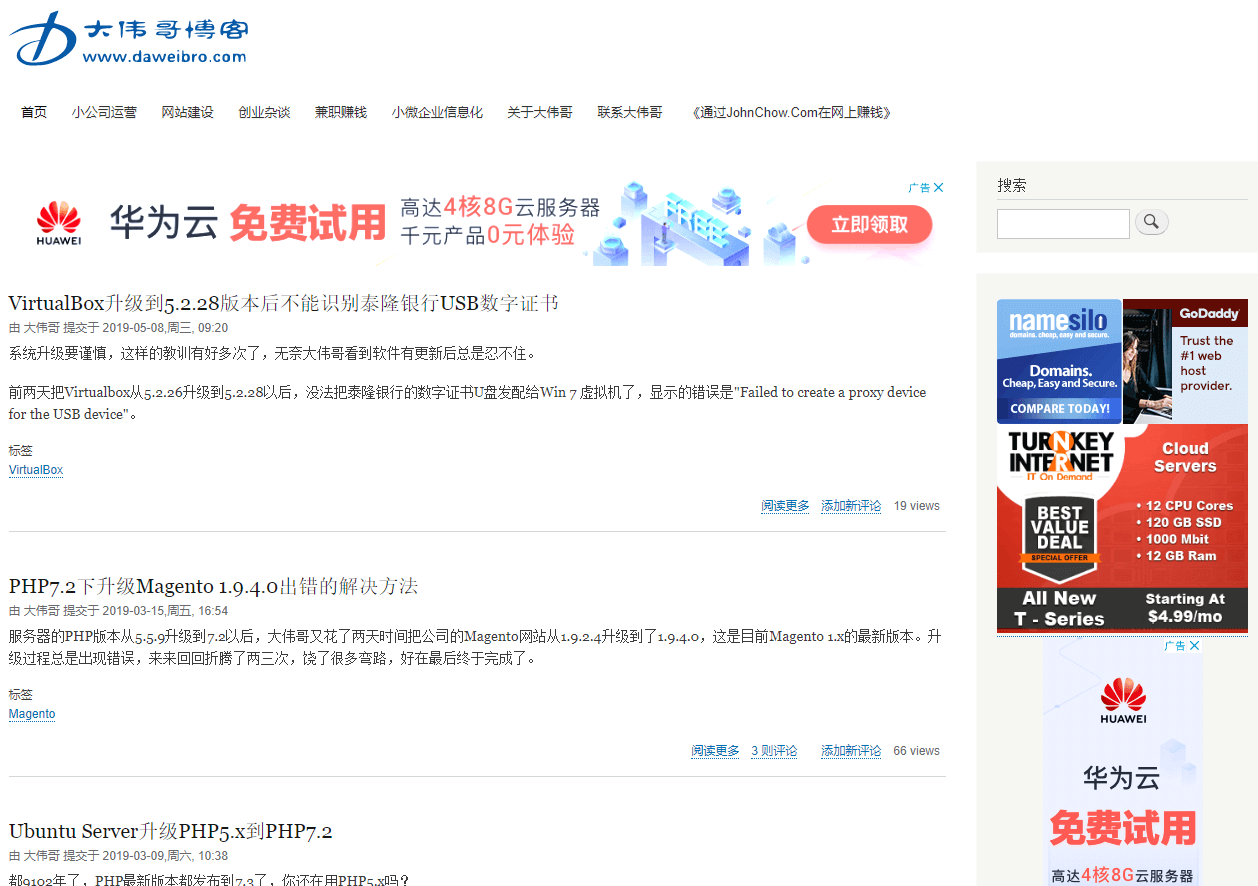The height and width of the screenshot is (886, 1258).
Task: Open the Turnkey Internet cloud servers ad
Action: click(x=1122, y=528)
